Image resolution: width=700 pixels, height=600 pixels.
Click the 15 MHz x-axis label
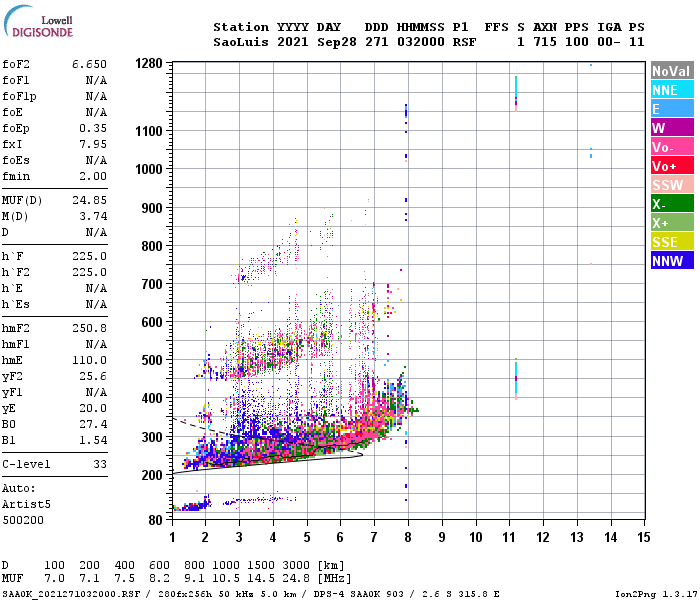[x=643, y=537]
